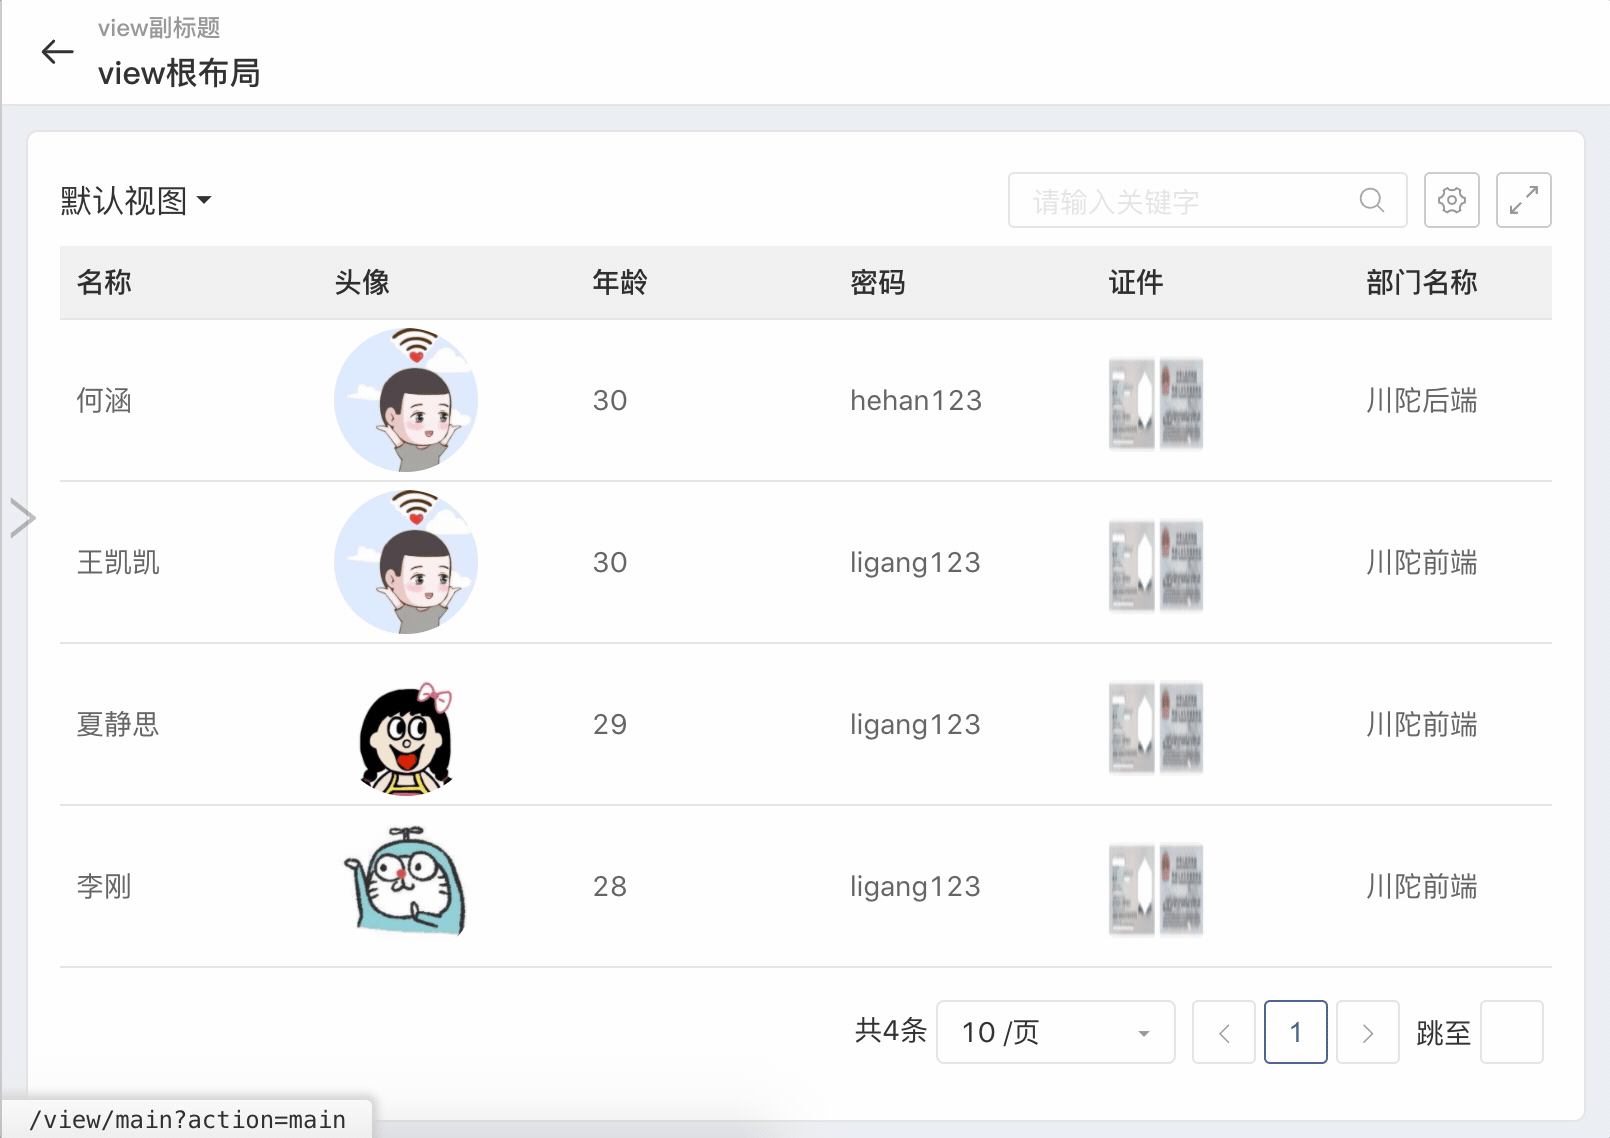Click 王凯凯's password ligang123
Screen dimensions: 1610x1138
(915, 563)
